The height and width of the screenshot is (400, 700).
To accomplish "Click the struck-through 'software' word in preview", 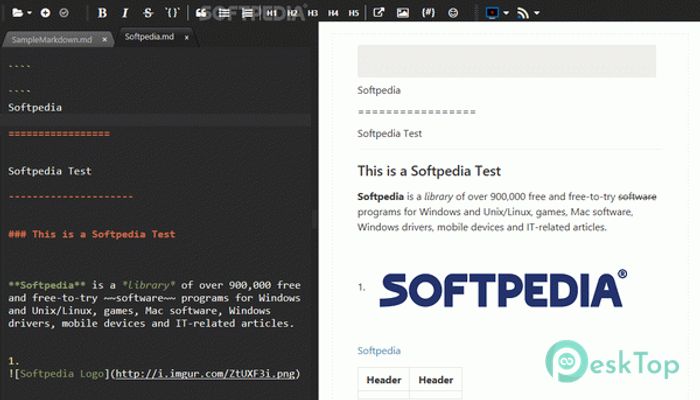I will click(637, 196).
